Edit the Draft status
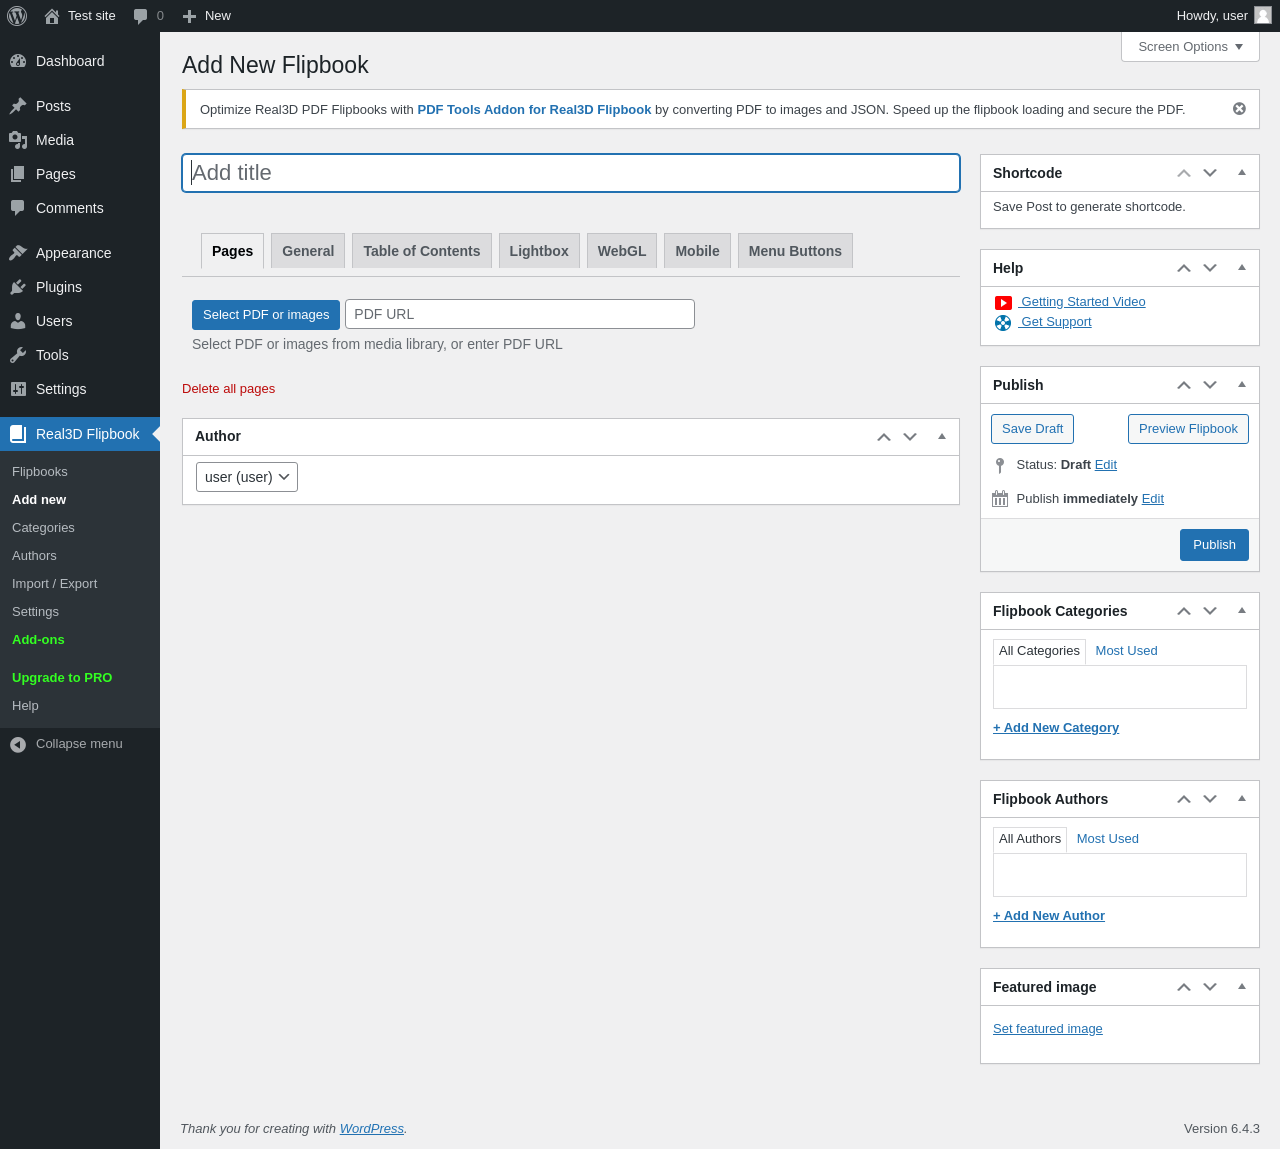1280x1149 pixels. click(x=1106, y=465)
